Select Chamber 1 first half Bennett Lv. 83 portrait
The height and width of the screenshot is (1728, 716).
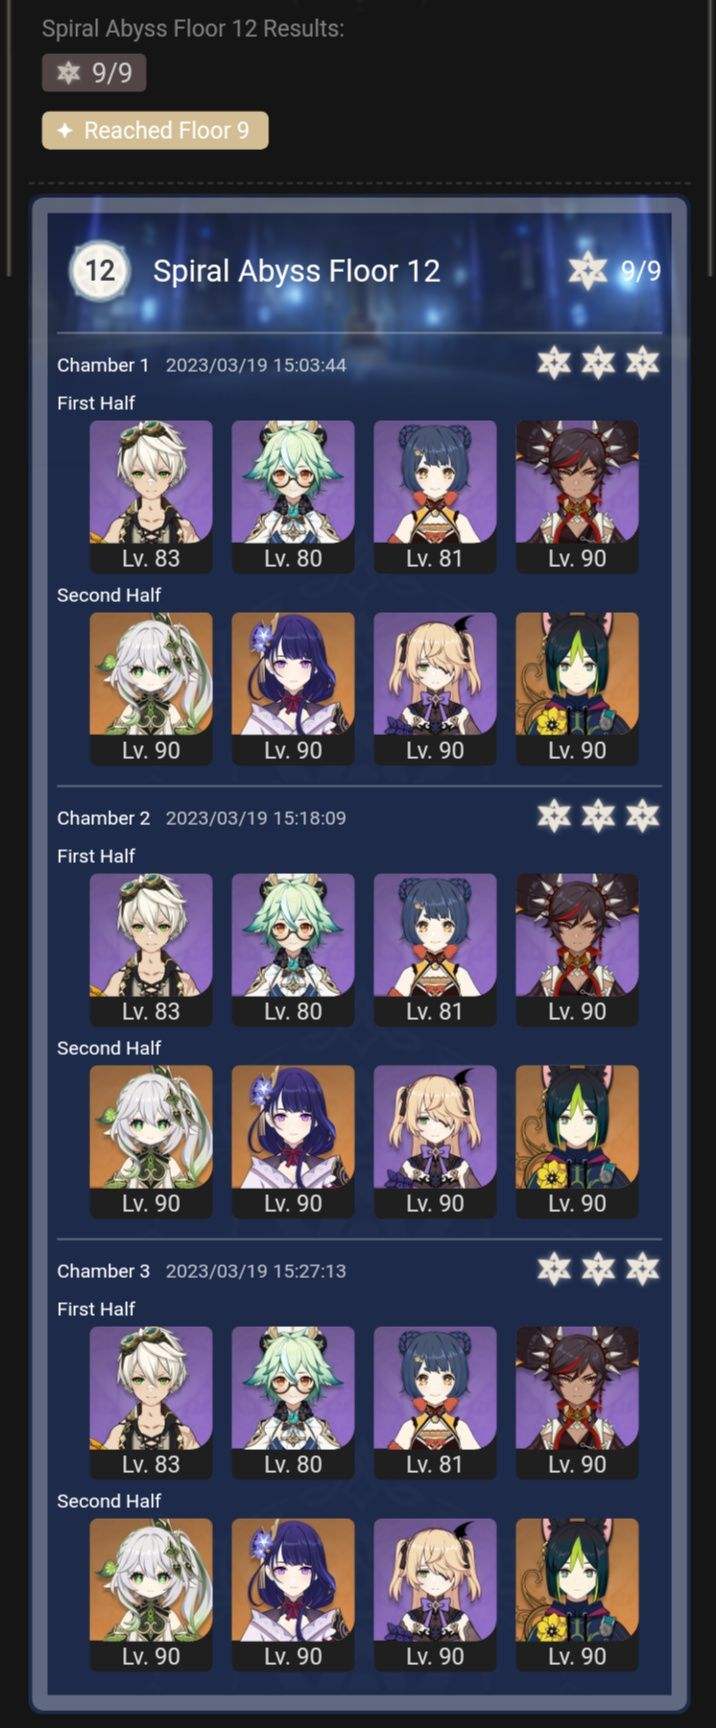pos(151,496)
